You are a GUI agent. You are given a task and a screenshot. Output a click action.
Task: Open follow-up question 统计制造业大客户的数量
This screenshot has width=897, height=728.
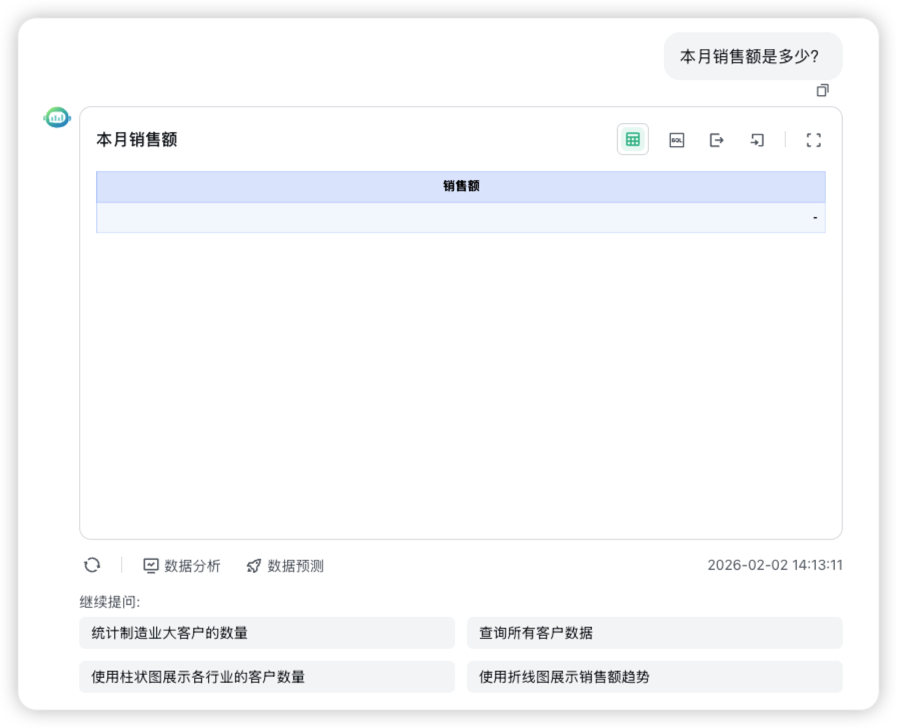pyautogui.click(x=265, y=631)
